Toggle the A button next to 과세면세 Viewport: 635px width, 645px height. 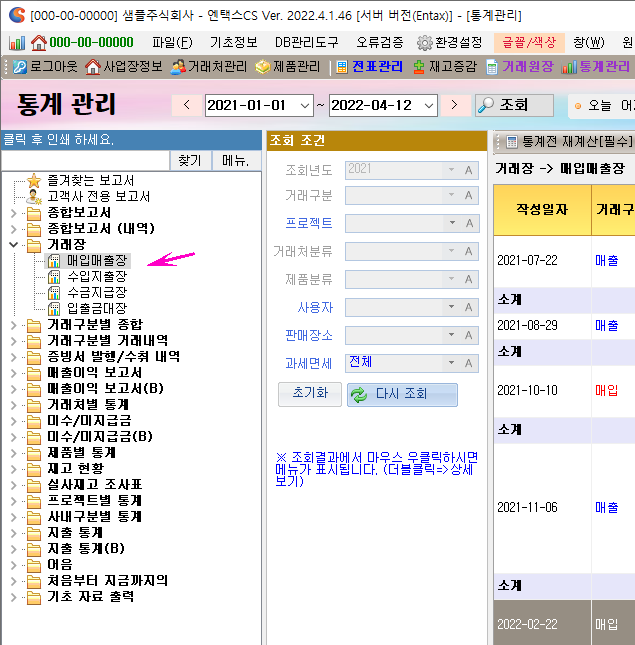(469, 363)
